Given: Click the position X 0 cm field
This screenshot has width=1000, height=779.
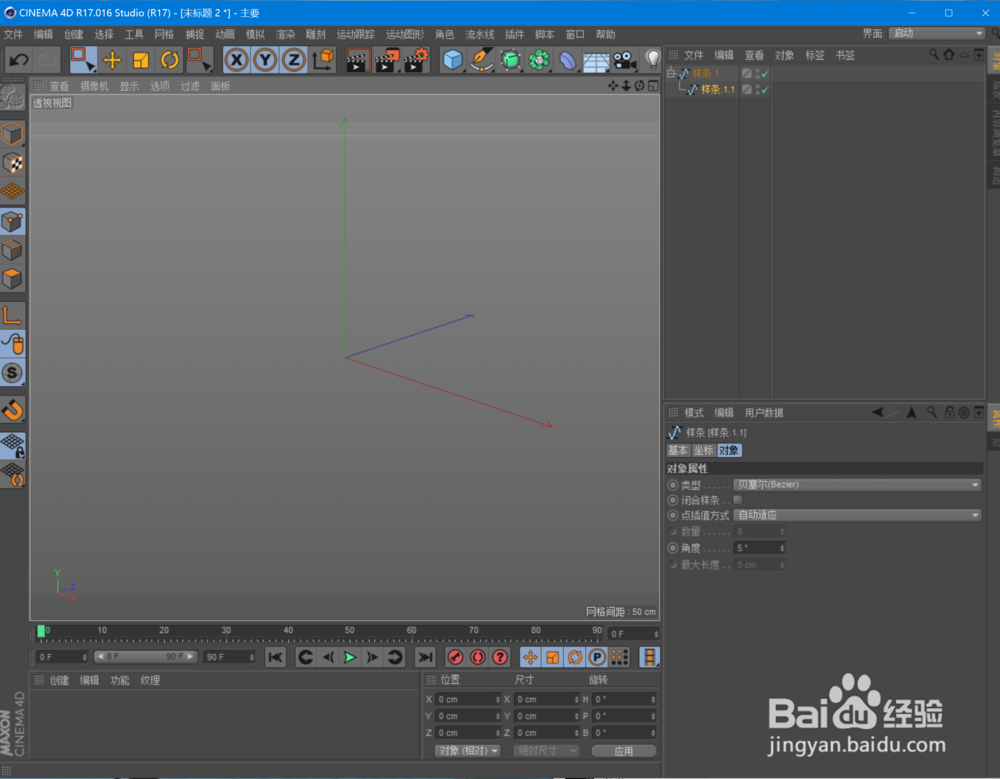Looking at the screenshot, I should click(468, 700).
